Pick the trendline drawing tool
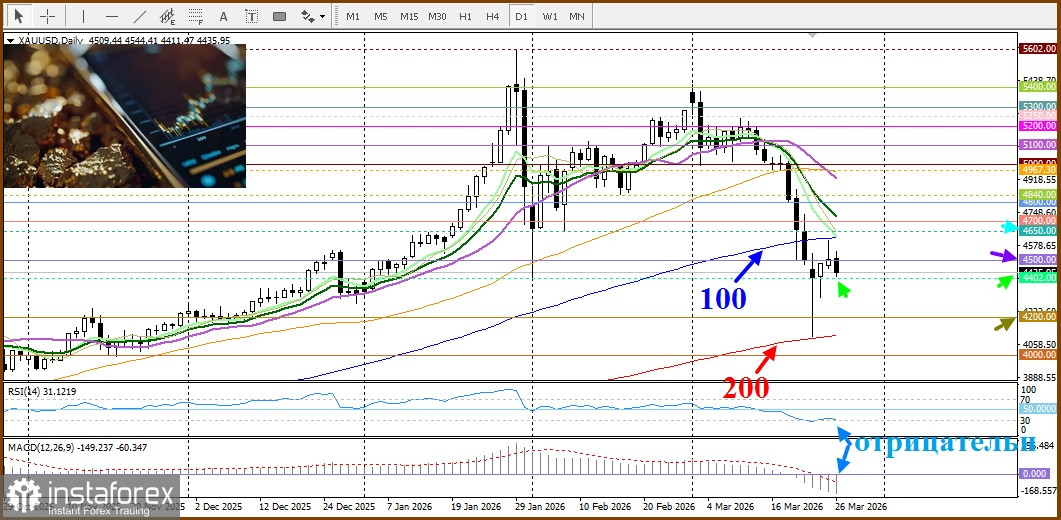 [x=140, y=16]
